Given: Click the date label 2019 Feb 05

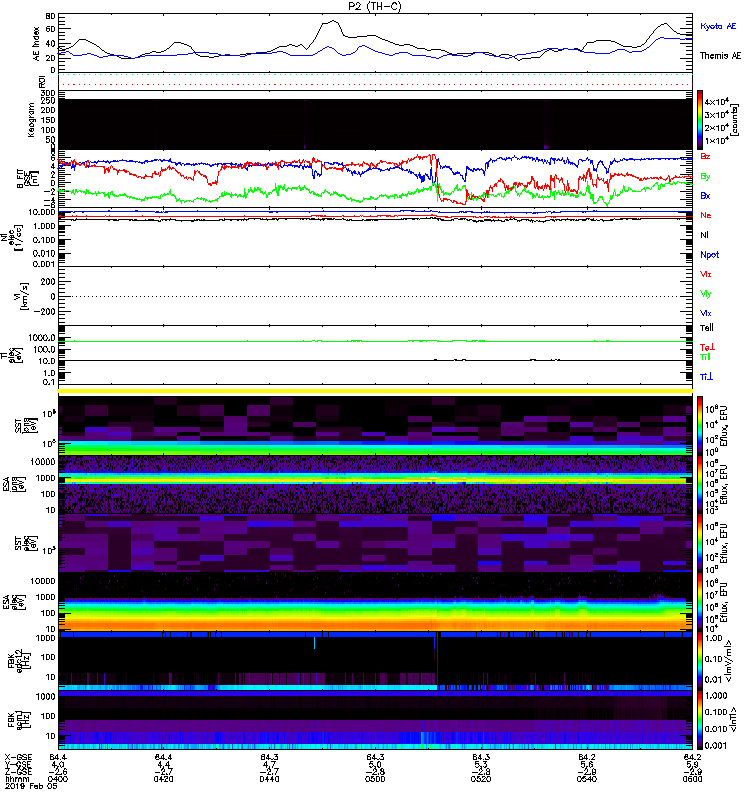Looking at the screenshot, I should [x=31, y=786].
